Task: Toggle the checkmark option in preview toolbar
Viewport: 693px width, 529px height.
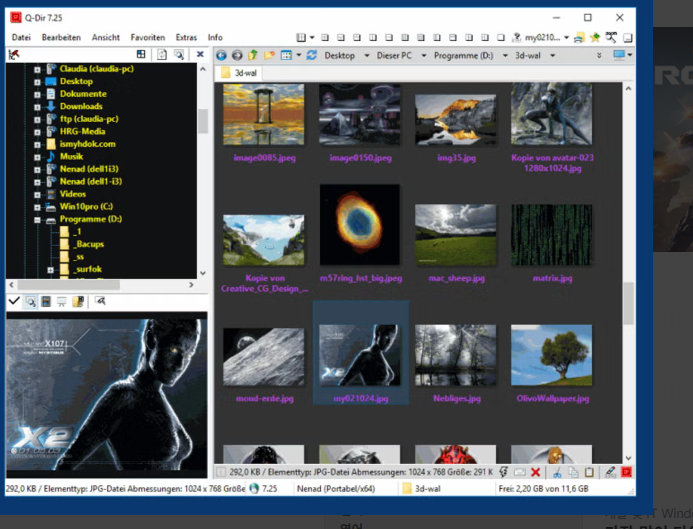Action: pyautogui.click(x=14, y=301)
